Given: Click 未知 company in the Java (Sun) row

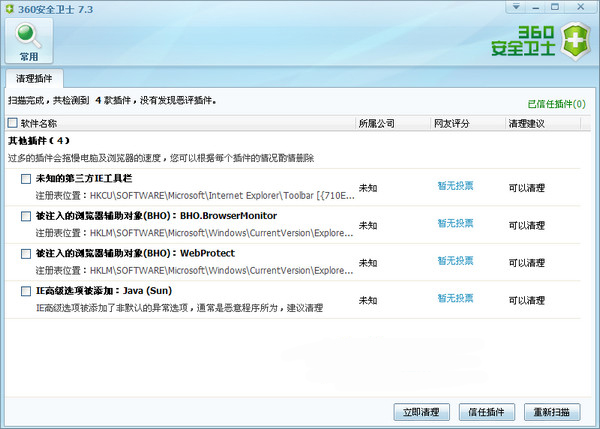Looking at the screenshot, I should pos(368,300).
